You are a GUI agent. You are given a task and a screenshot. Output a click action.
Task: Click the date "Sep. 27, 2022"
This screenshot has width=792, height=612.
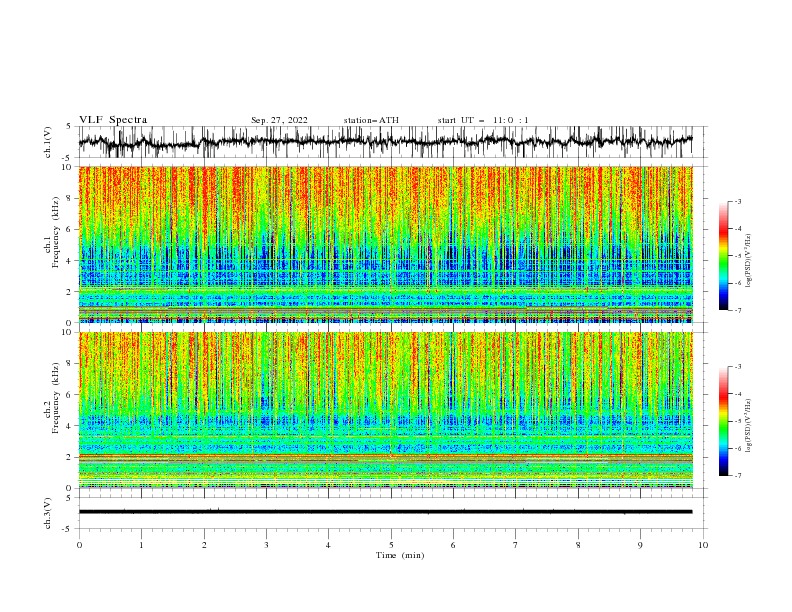279,120
